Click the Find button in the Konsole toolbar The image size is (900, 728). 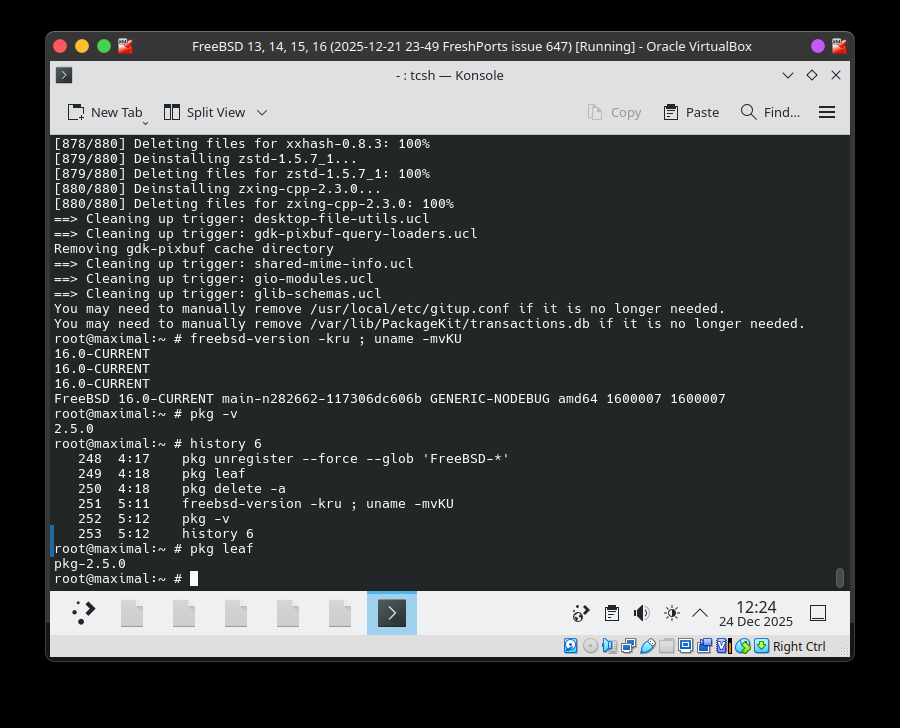pos(770,112)
